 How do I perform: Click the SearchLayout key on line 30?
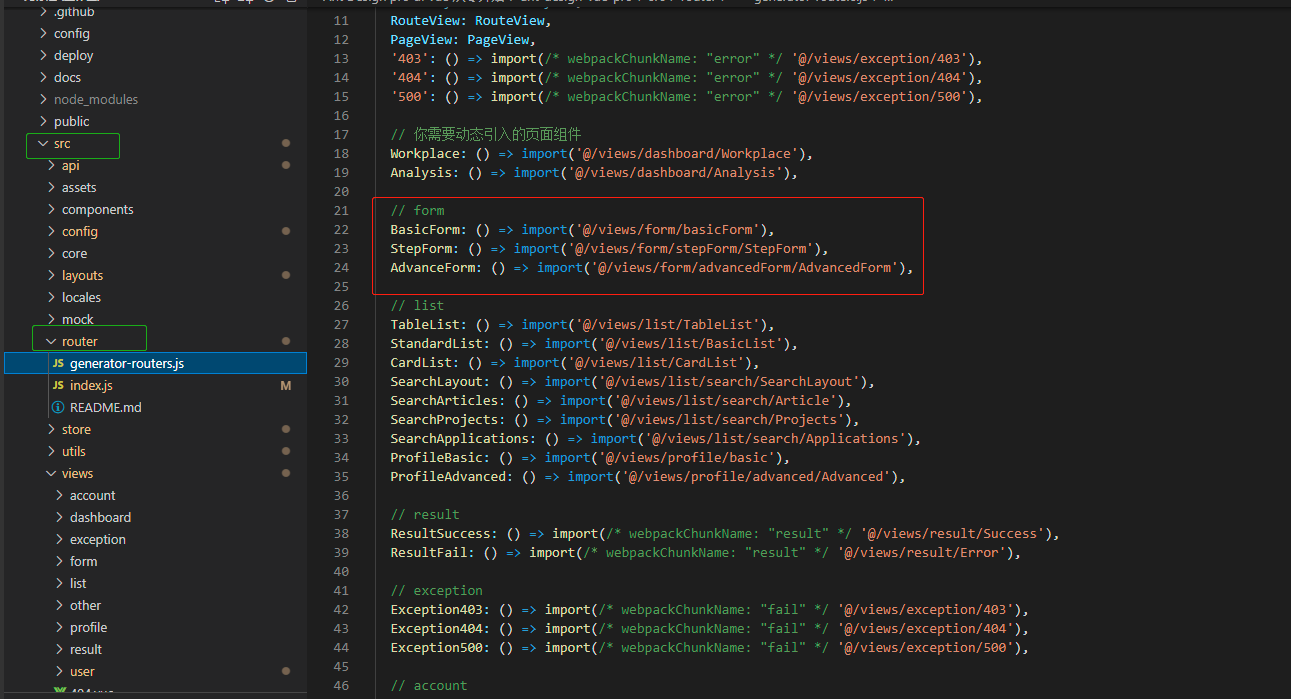pos(436,381)
